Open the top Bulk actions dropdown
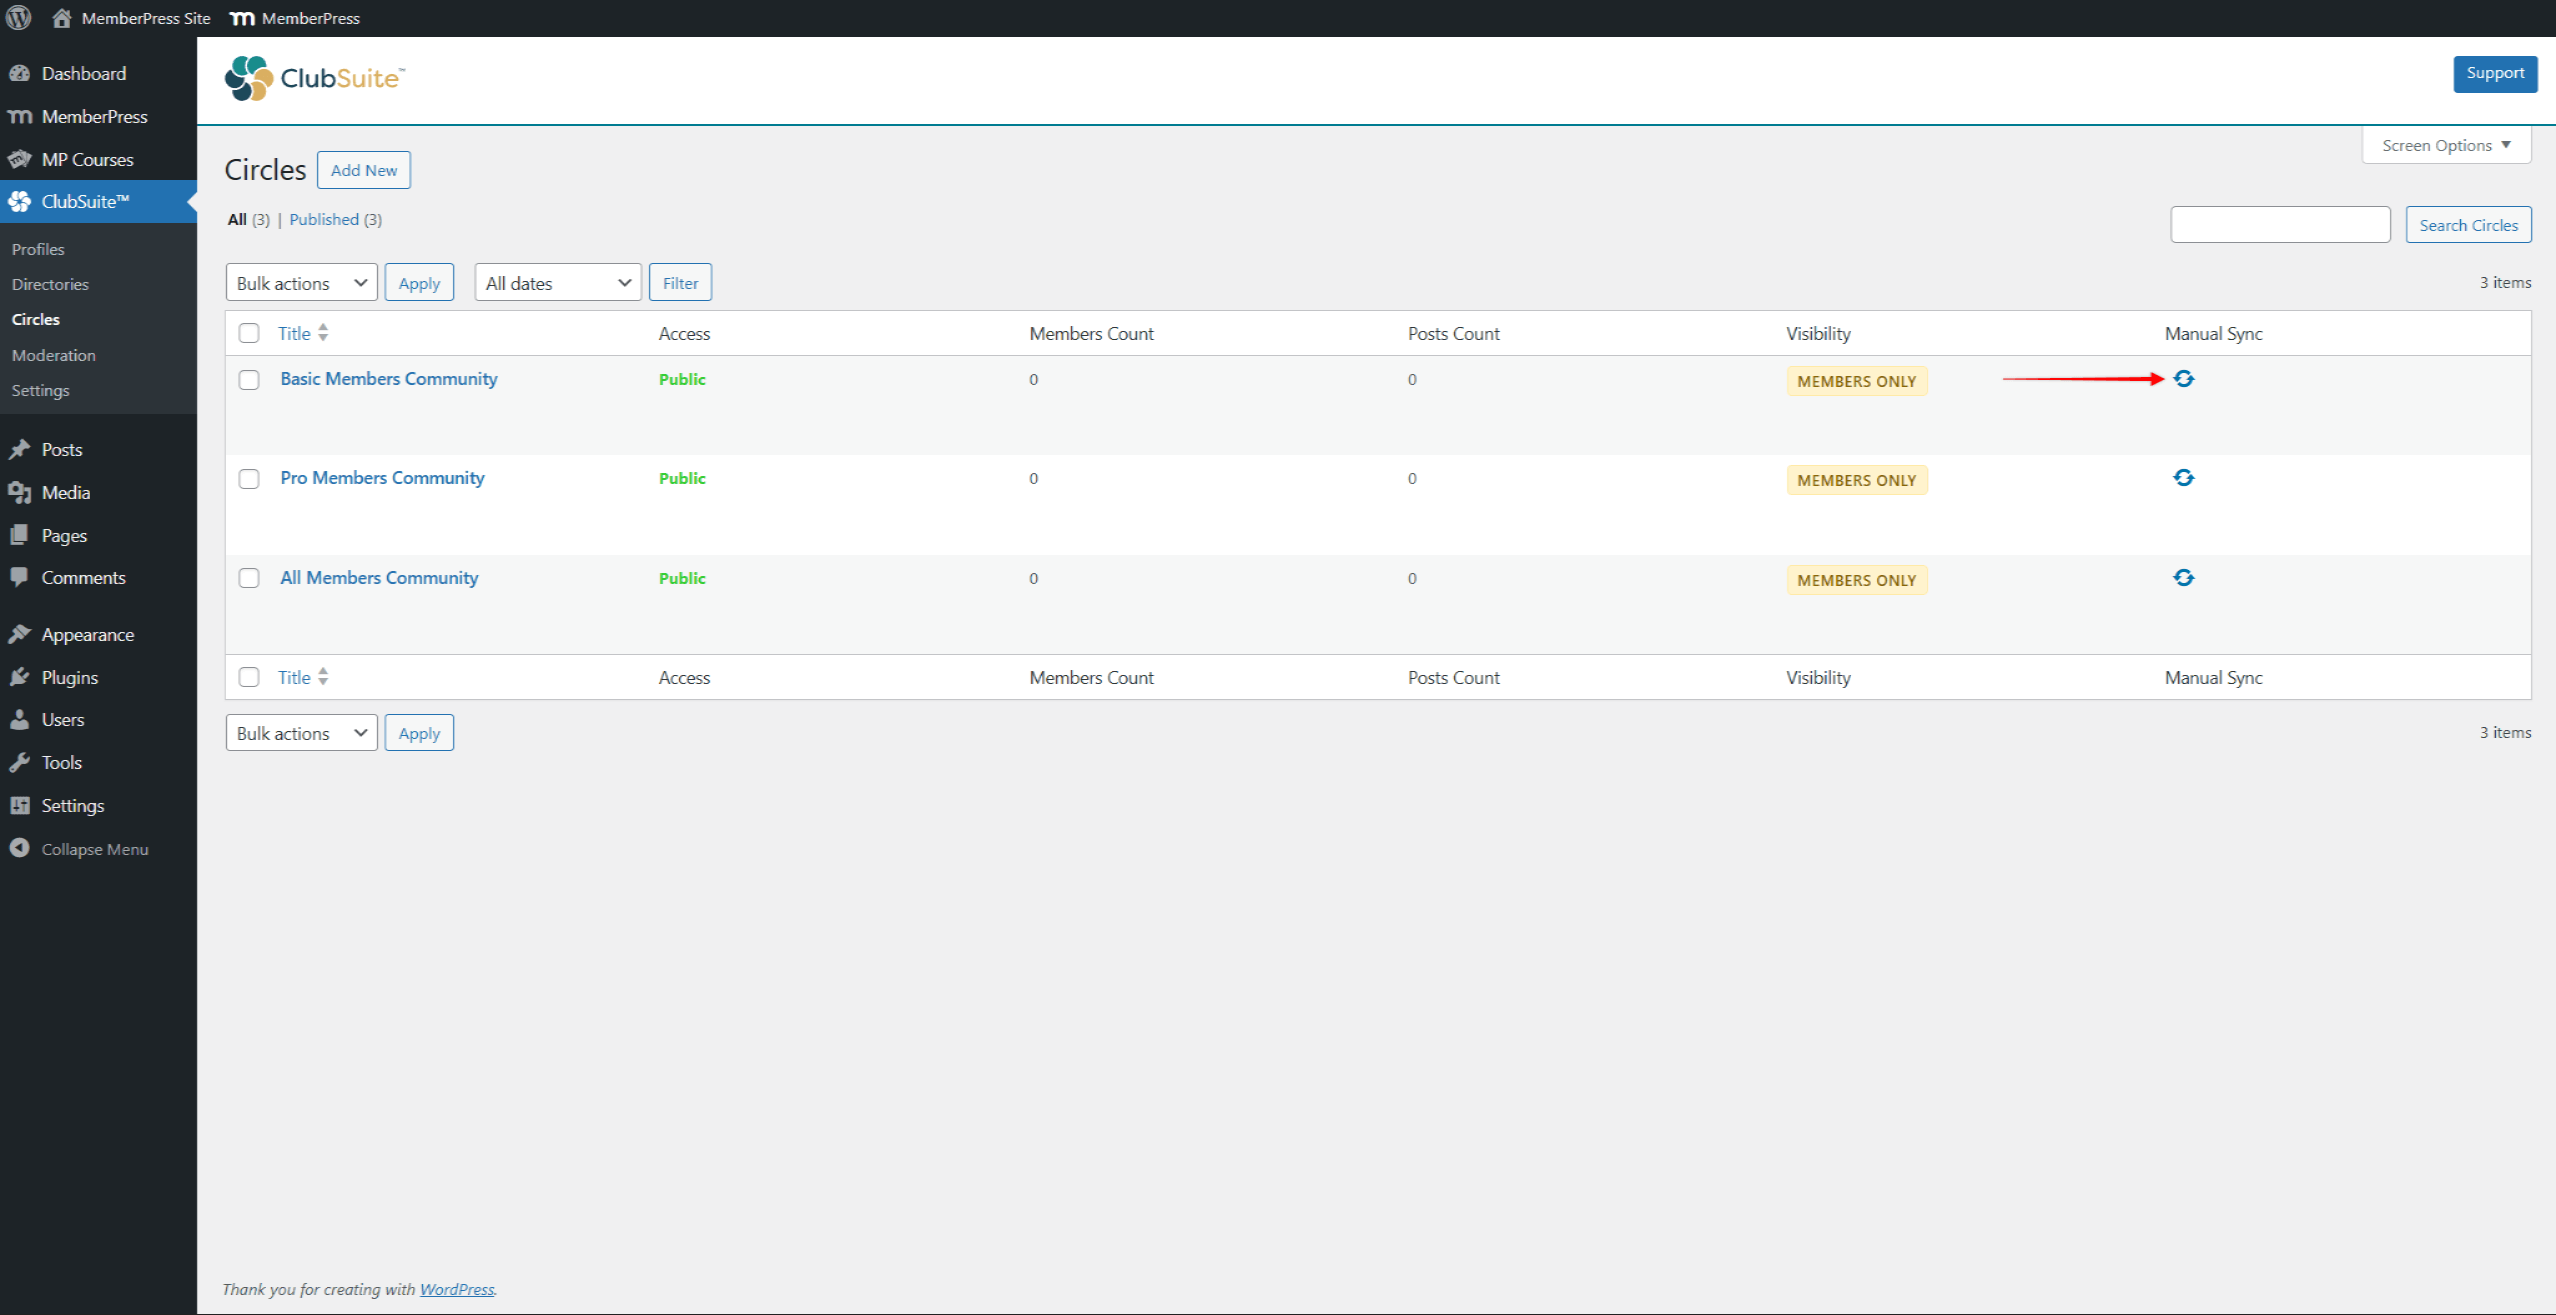 tap(301, 283)
